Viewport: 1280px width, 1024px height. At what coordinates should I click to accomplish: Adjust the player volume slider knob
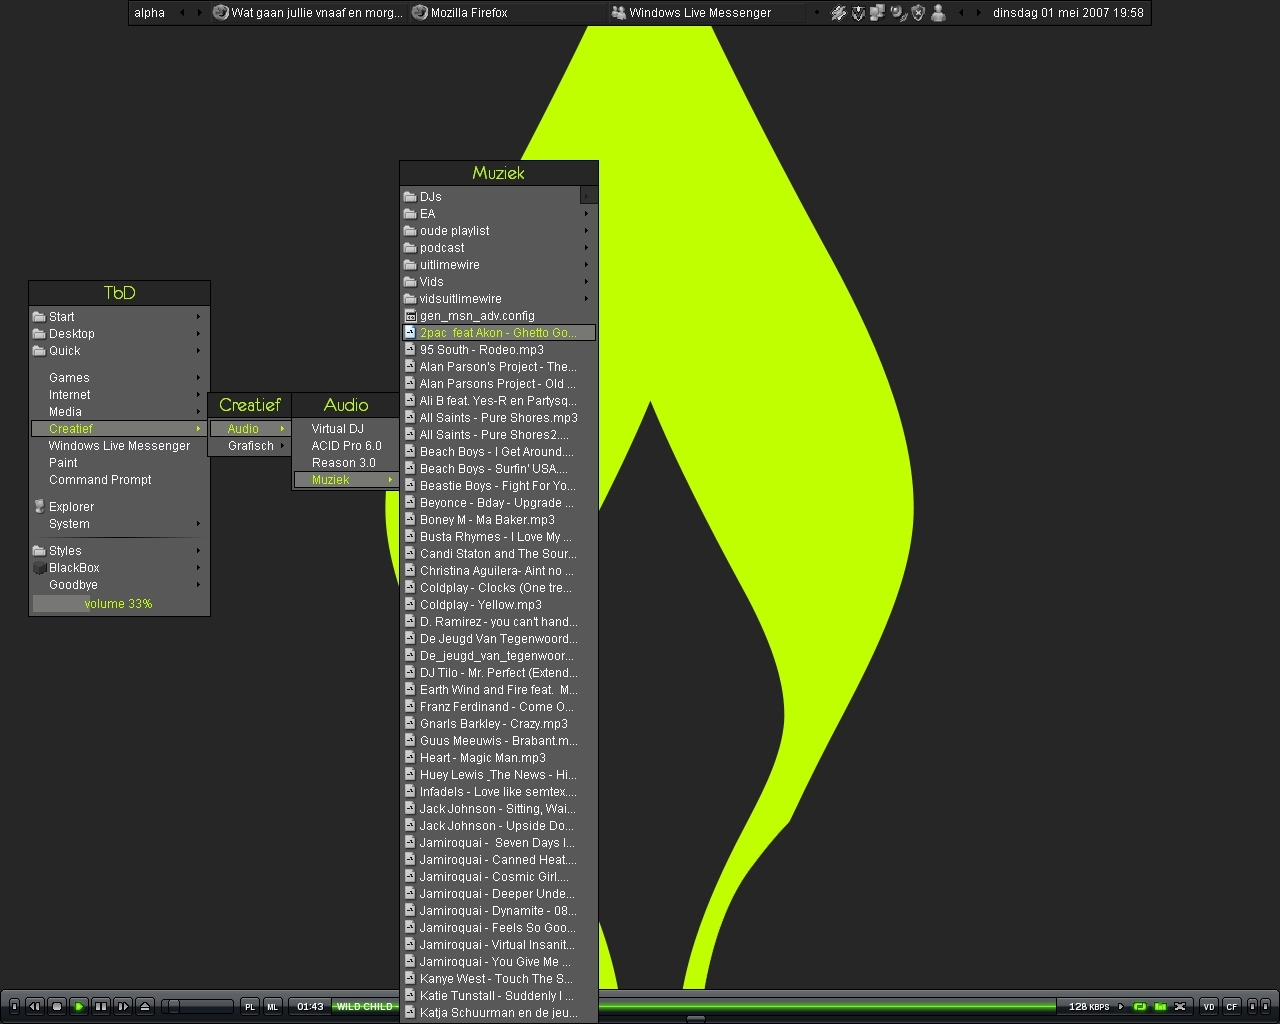(x=172, y=1006)
